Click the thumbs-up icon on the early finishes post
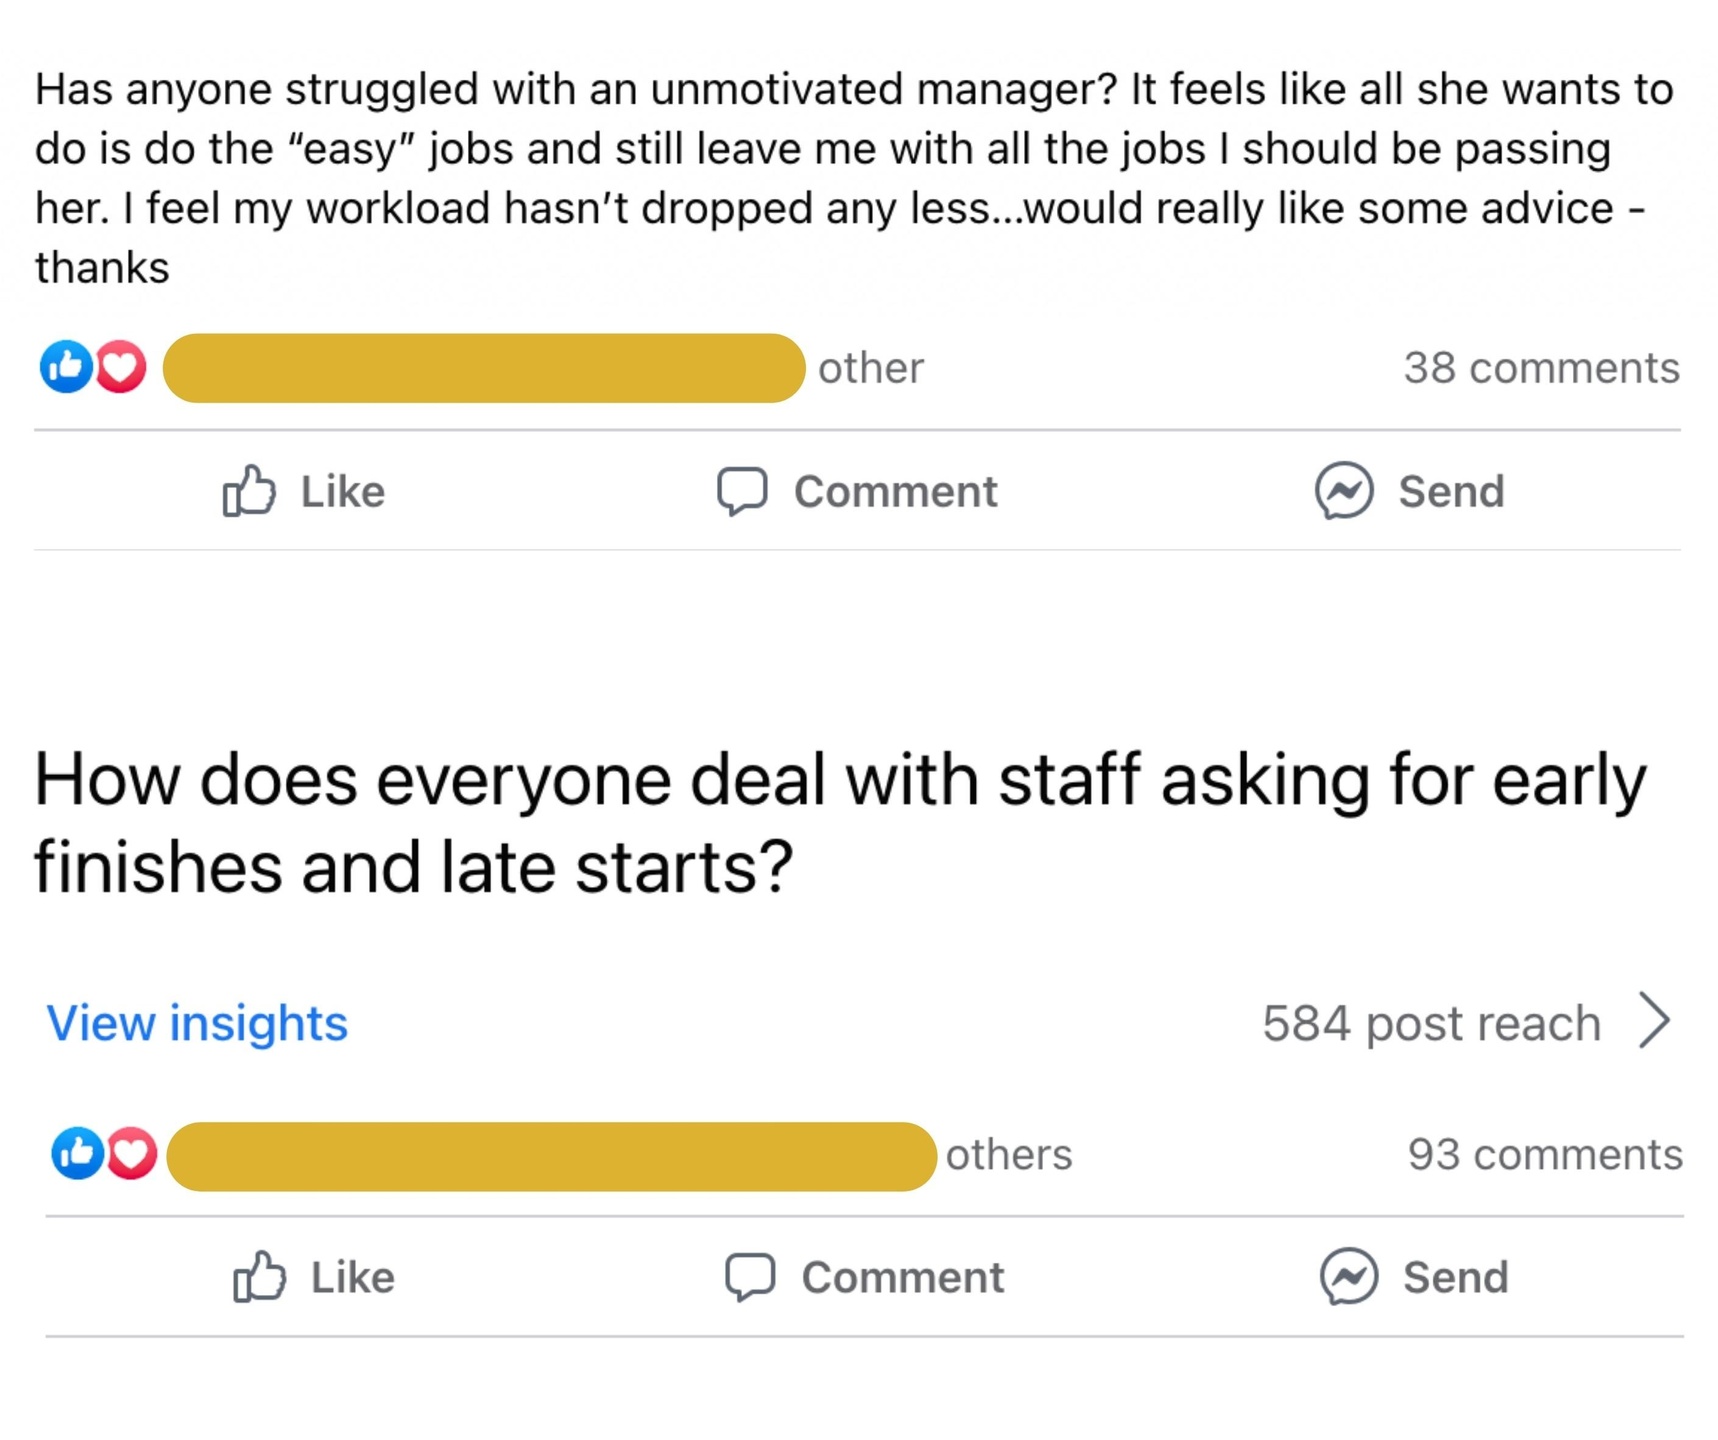 pos(258,1277)
